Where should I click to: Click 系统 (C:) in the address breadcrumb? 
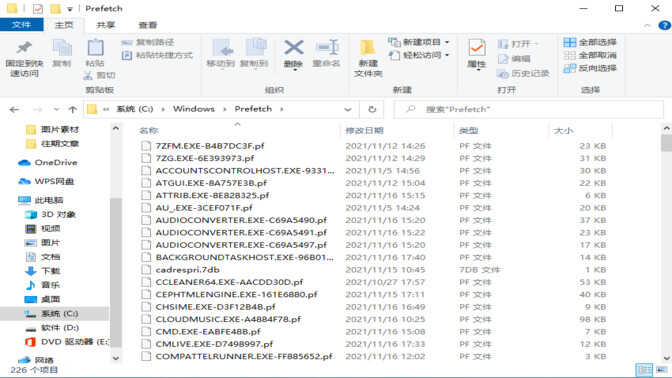pyautogui.click(x=135, y=109)
